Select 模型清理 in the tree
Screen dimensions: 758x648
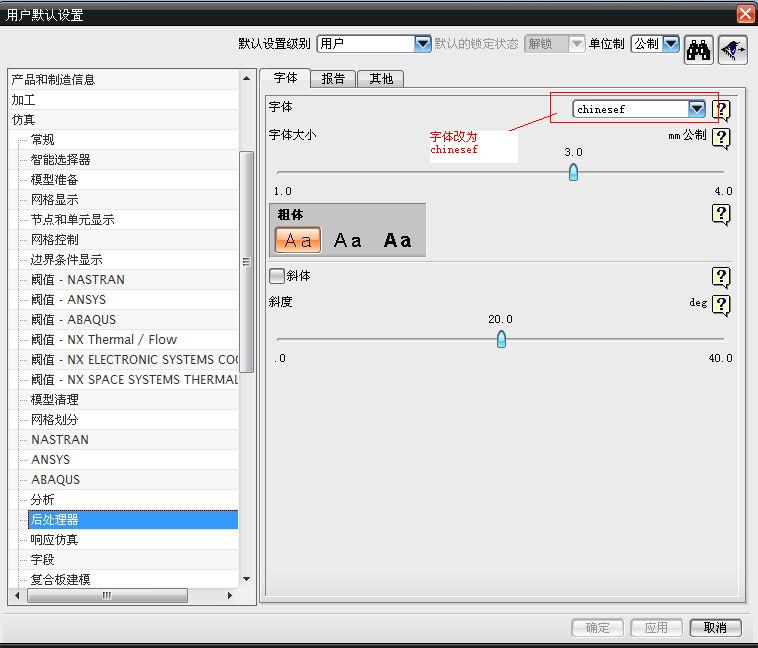point(54,400)
